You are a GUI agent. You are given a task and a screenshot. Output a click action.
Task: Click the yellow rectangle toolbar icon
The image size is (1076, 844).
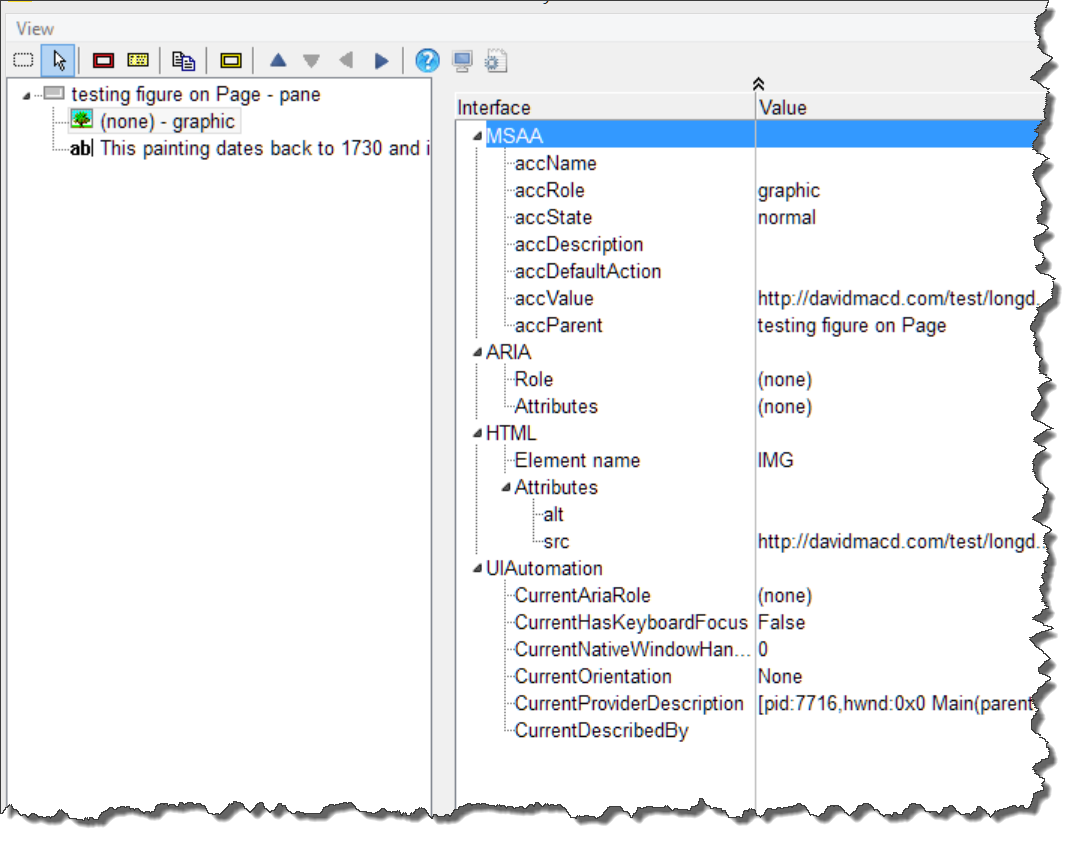(x=231, y=61)
